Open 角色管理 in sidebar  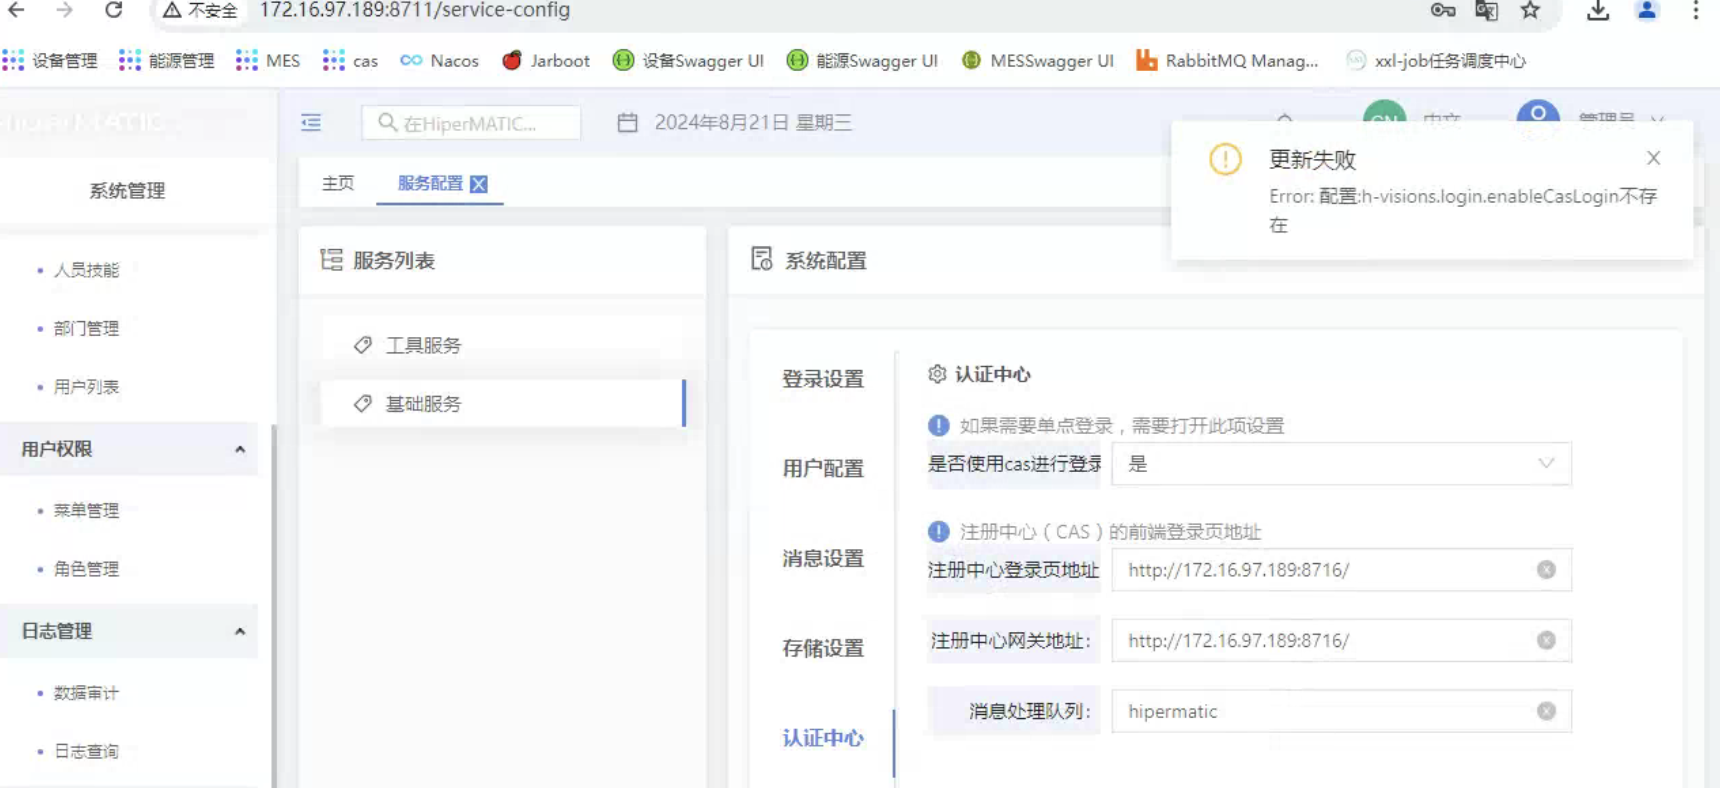(86, 569)
